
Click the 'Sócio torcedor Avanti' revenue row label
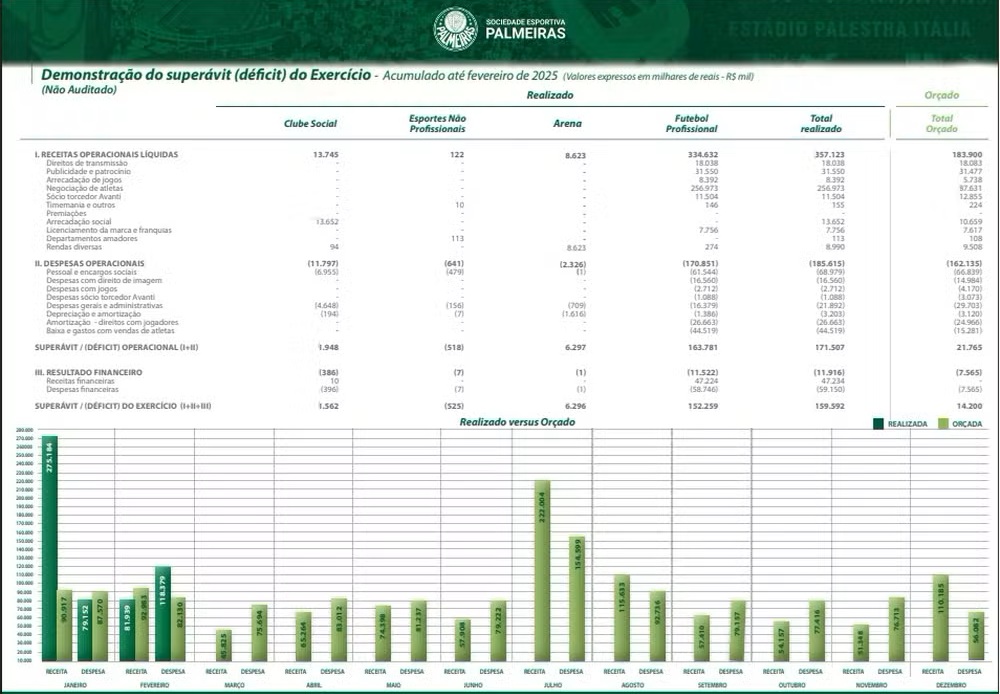pos(84,196)
